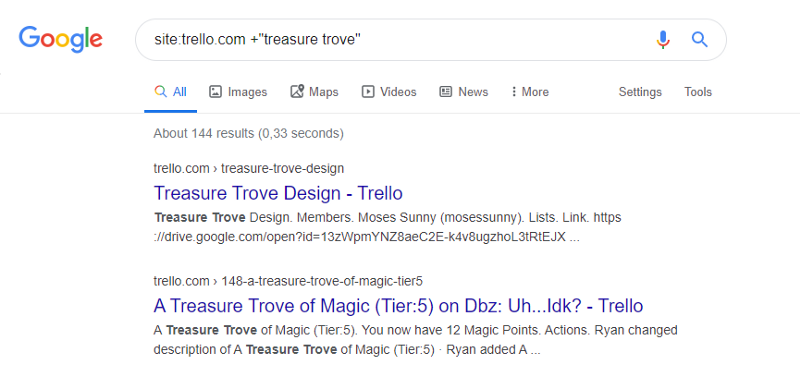Click the Google logo
Image resolution: width=800 pixels, height=388 pixels.
pyautogui.click(x=61, y=39)
